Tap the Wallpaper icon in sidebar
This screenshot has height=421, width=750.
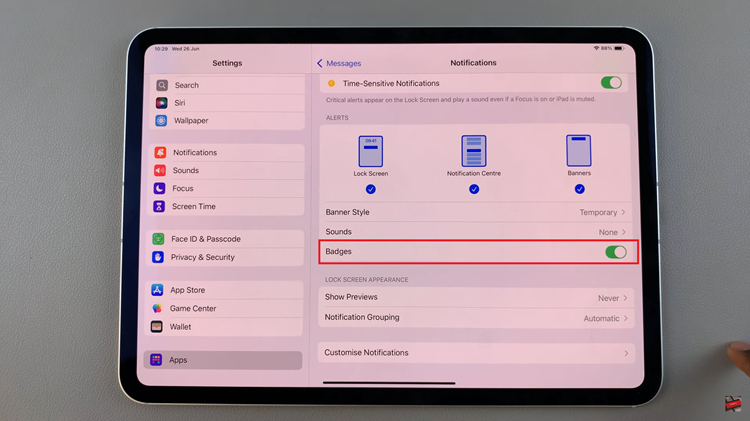(x=161, y=121)
